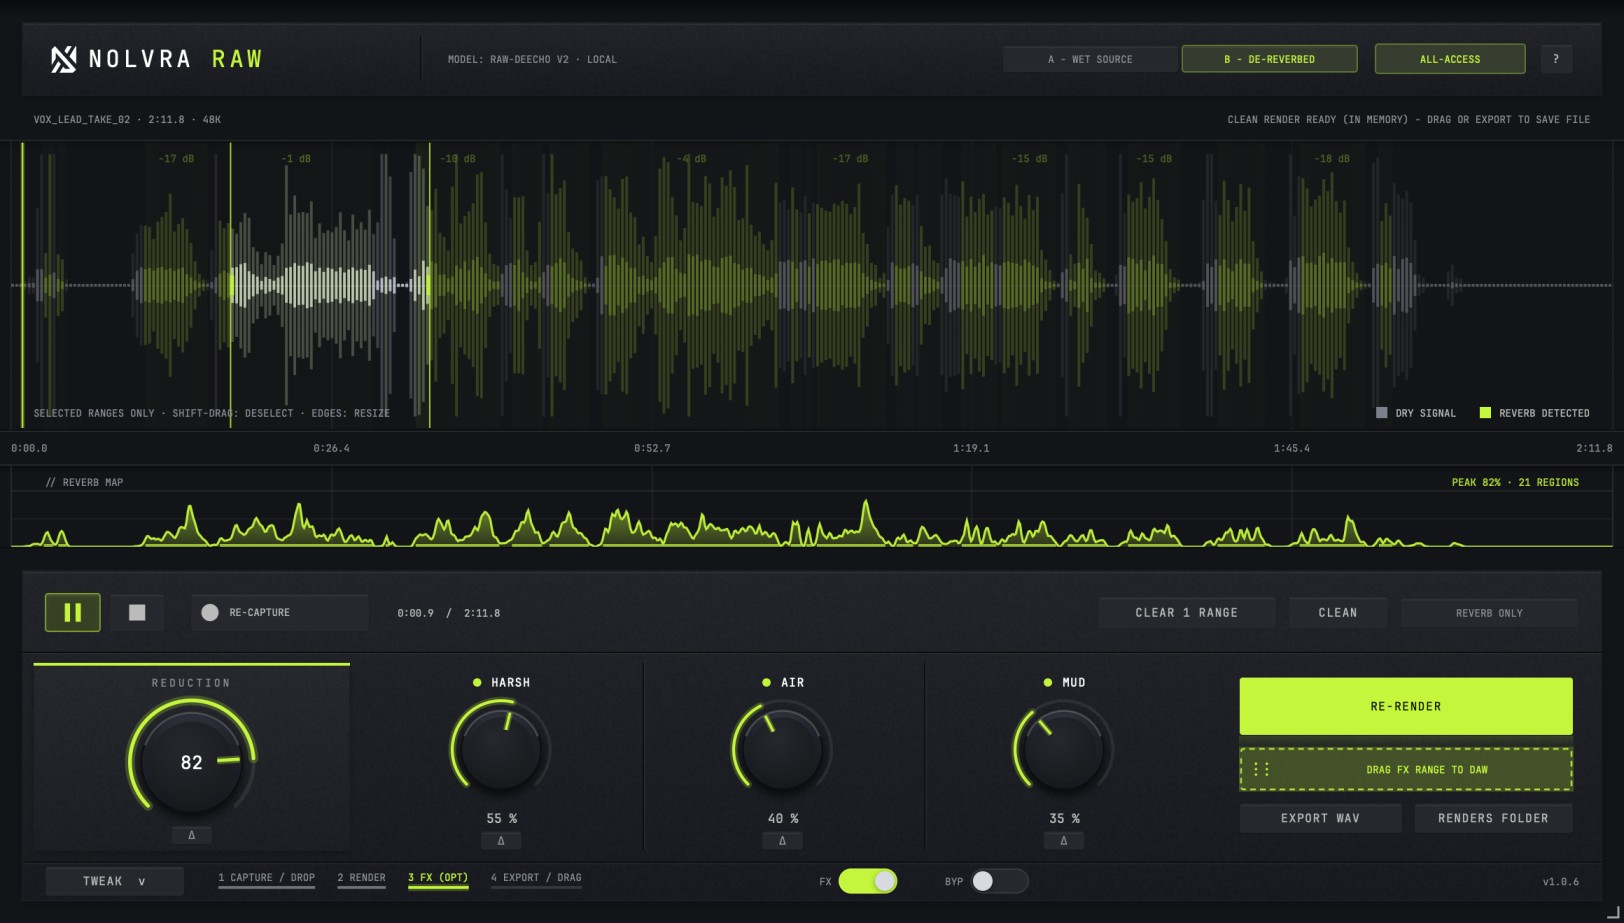Click the Nolvra logo icon
Viewport: 1624px width, 923px height.
(64, 59)
